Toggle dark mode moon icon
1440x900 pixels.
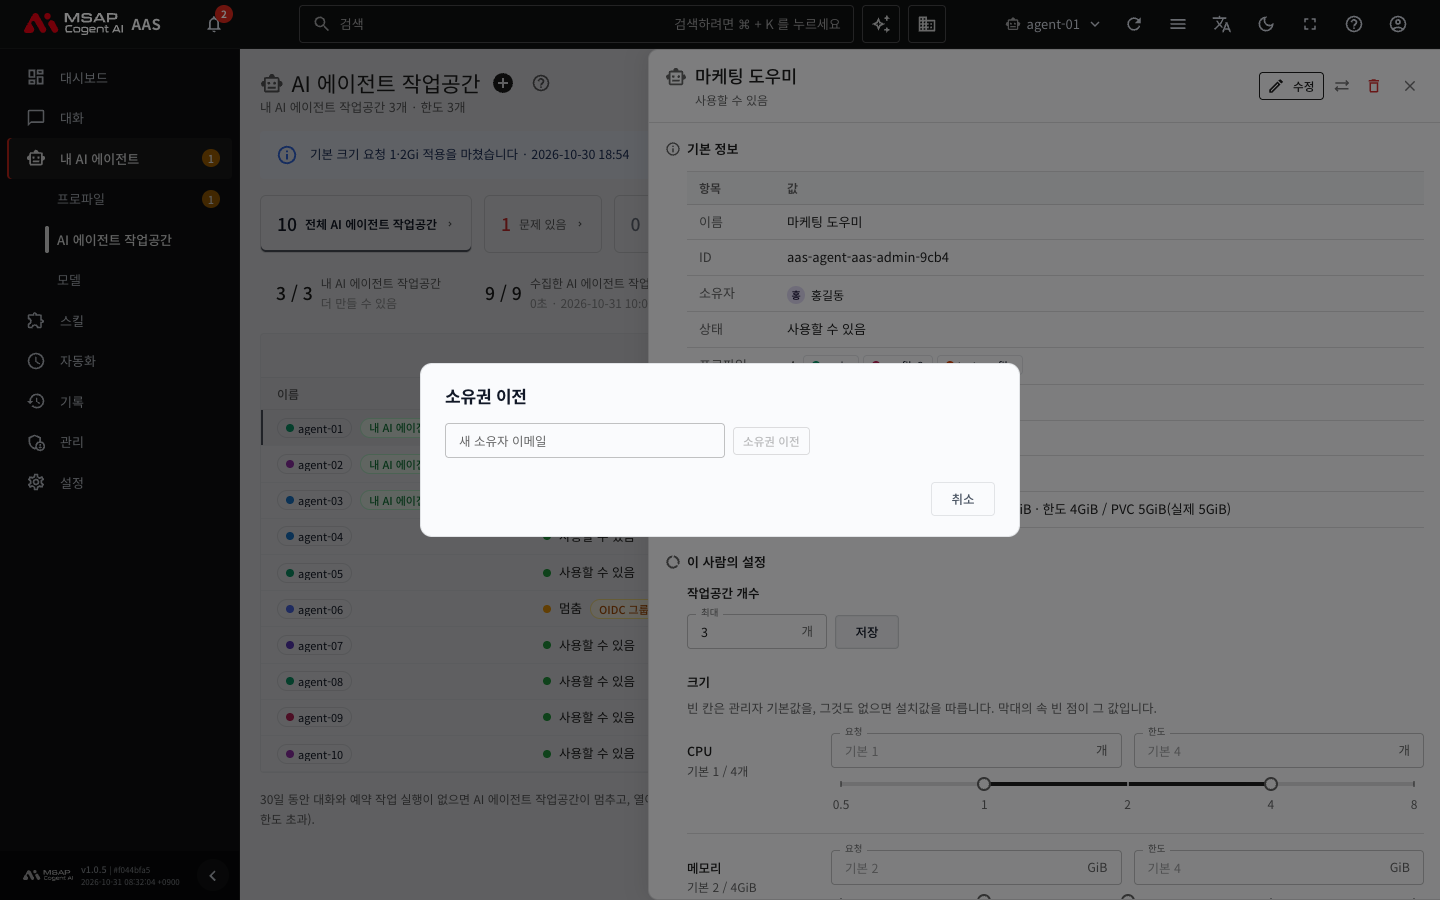click(1266, 24)
